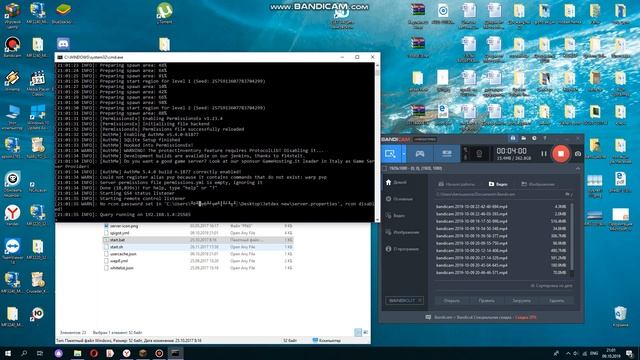The width and height of the screenshot is (640, 360).
Task: Collapse the Bandicam panel with chevron
Action: click(578, 169)
